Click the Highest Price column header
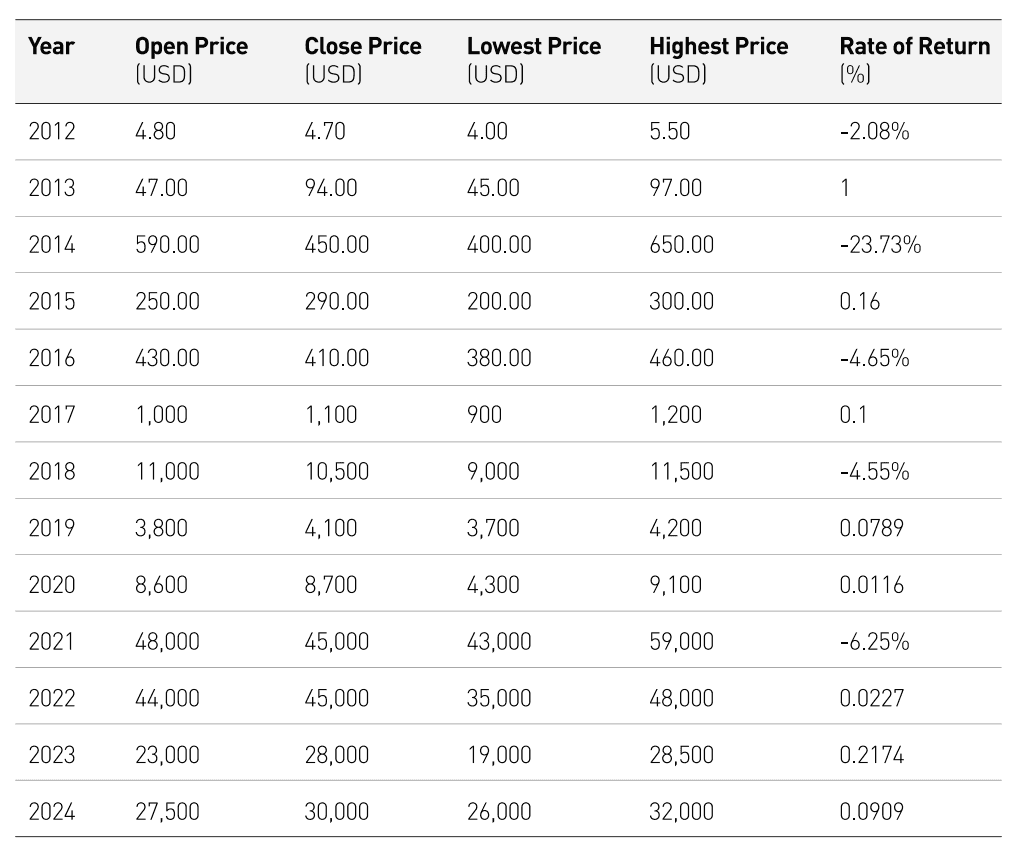This screenshot has height=850, width=1020. click(718, 60)
